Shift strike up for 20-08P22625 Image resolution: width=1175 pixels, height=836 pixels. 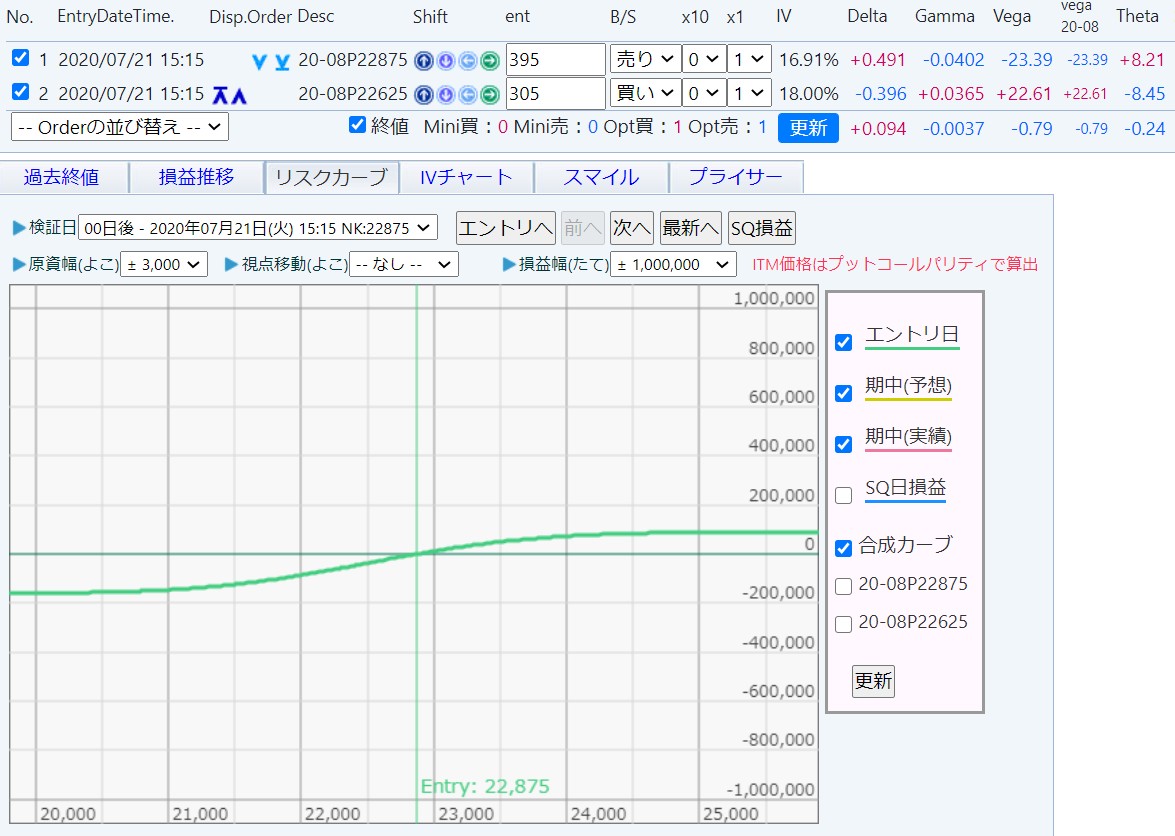(x=424, y=94)
